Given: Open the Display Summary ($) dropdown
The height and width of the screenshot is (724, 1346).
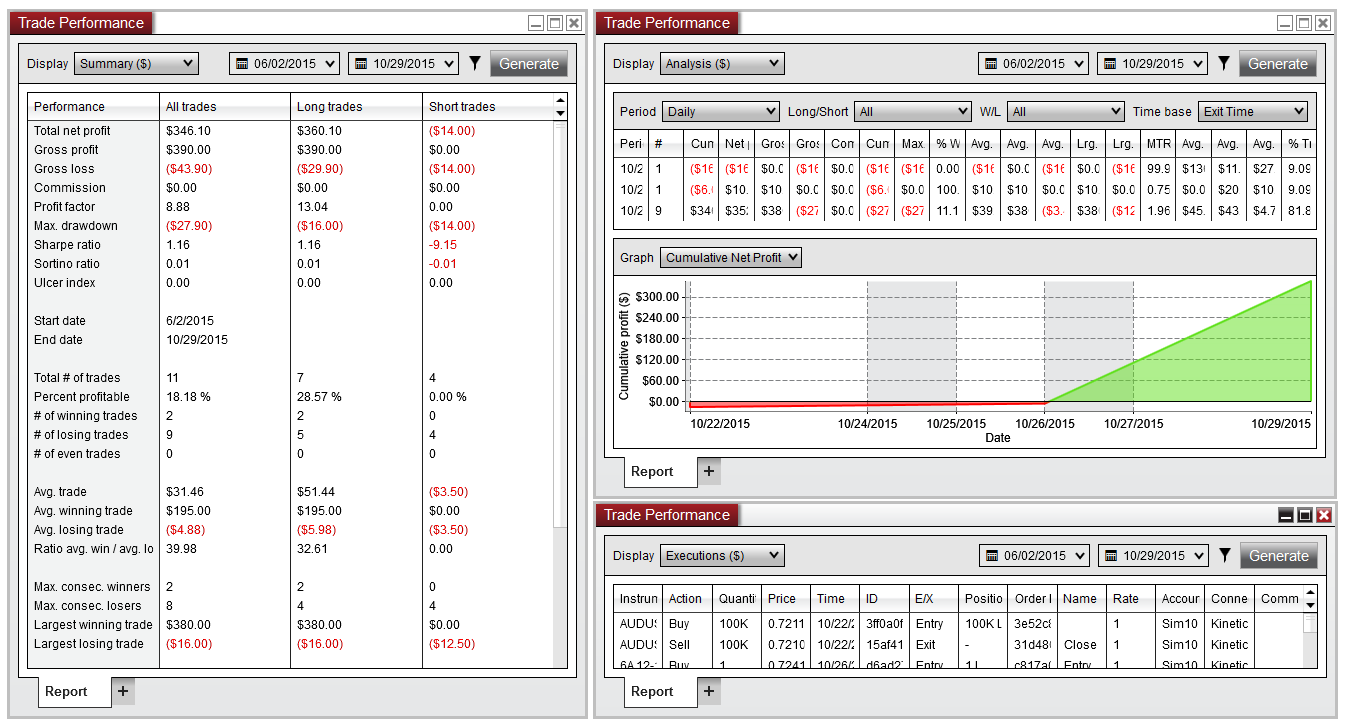Looking at the screenshot, I should click(x=137, y=64).
